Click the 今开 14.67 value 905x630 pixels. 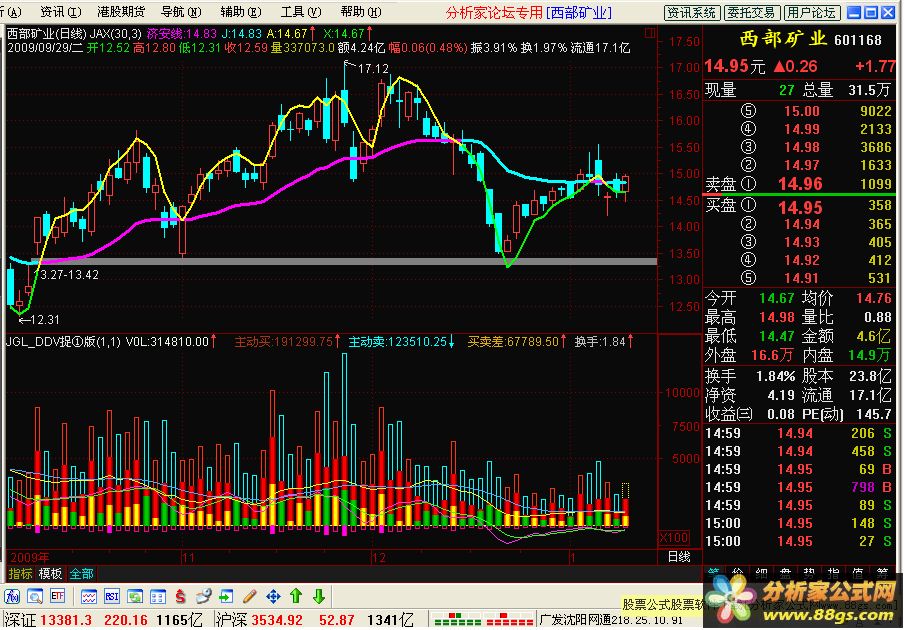click(x=776, y=298)
